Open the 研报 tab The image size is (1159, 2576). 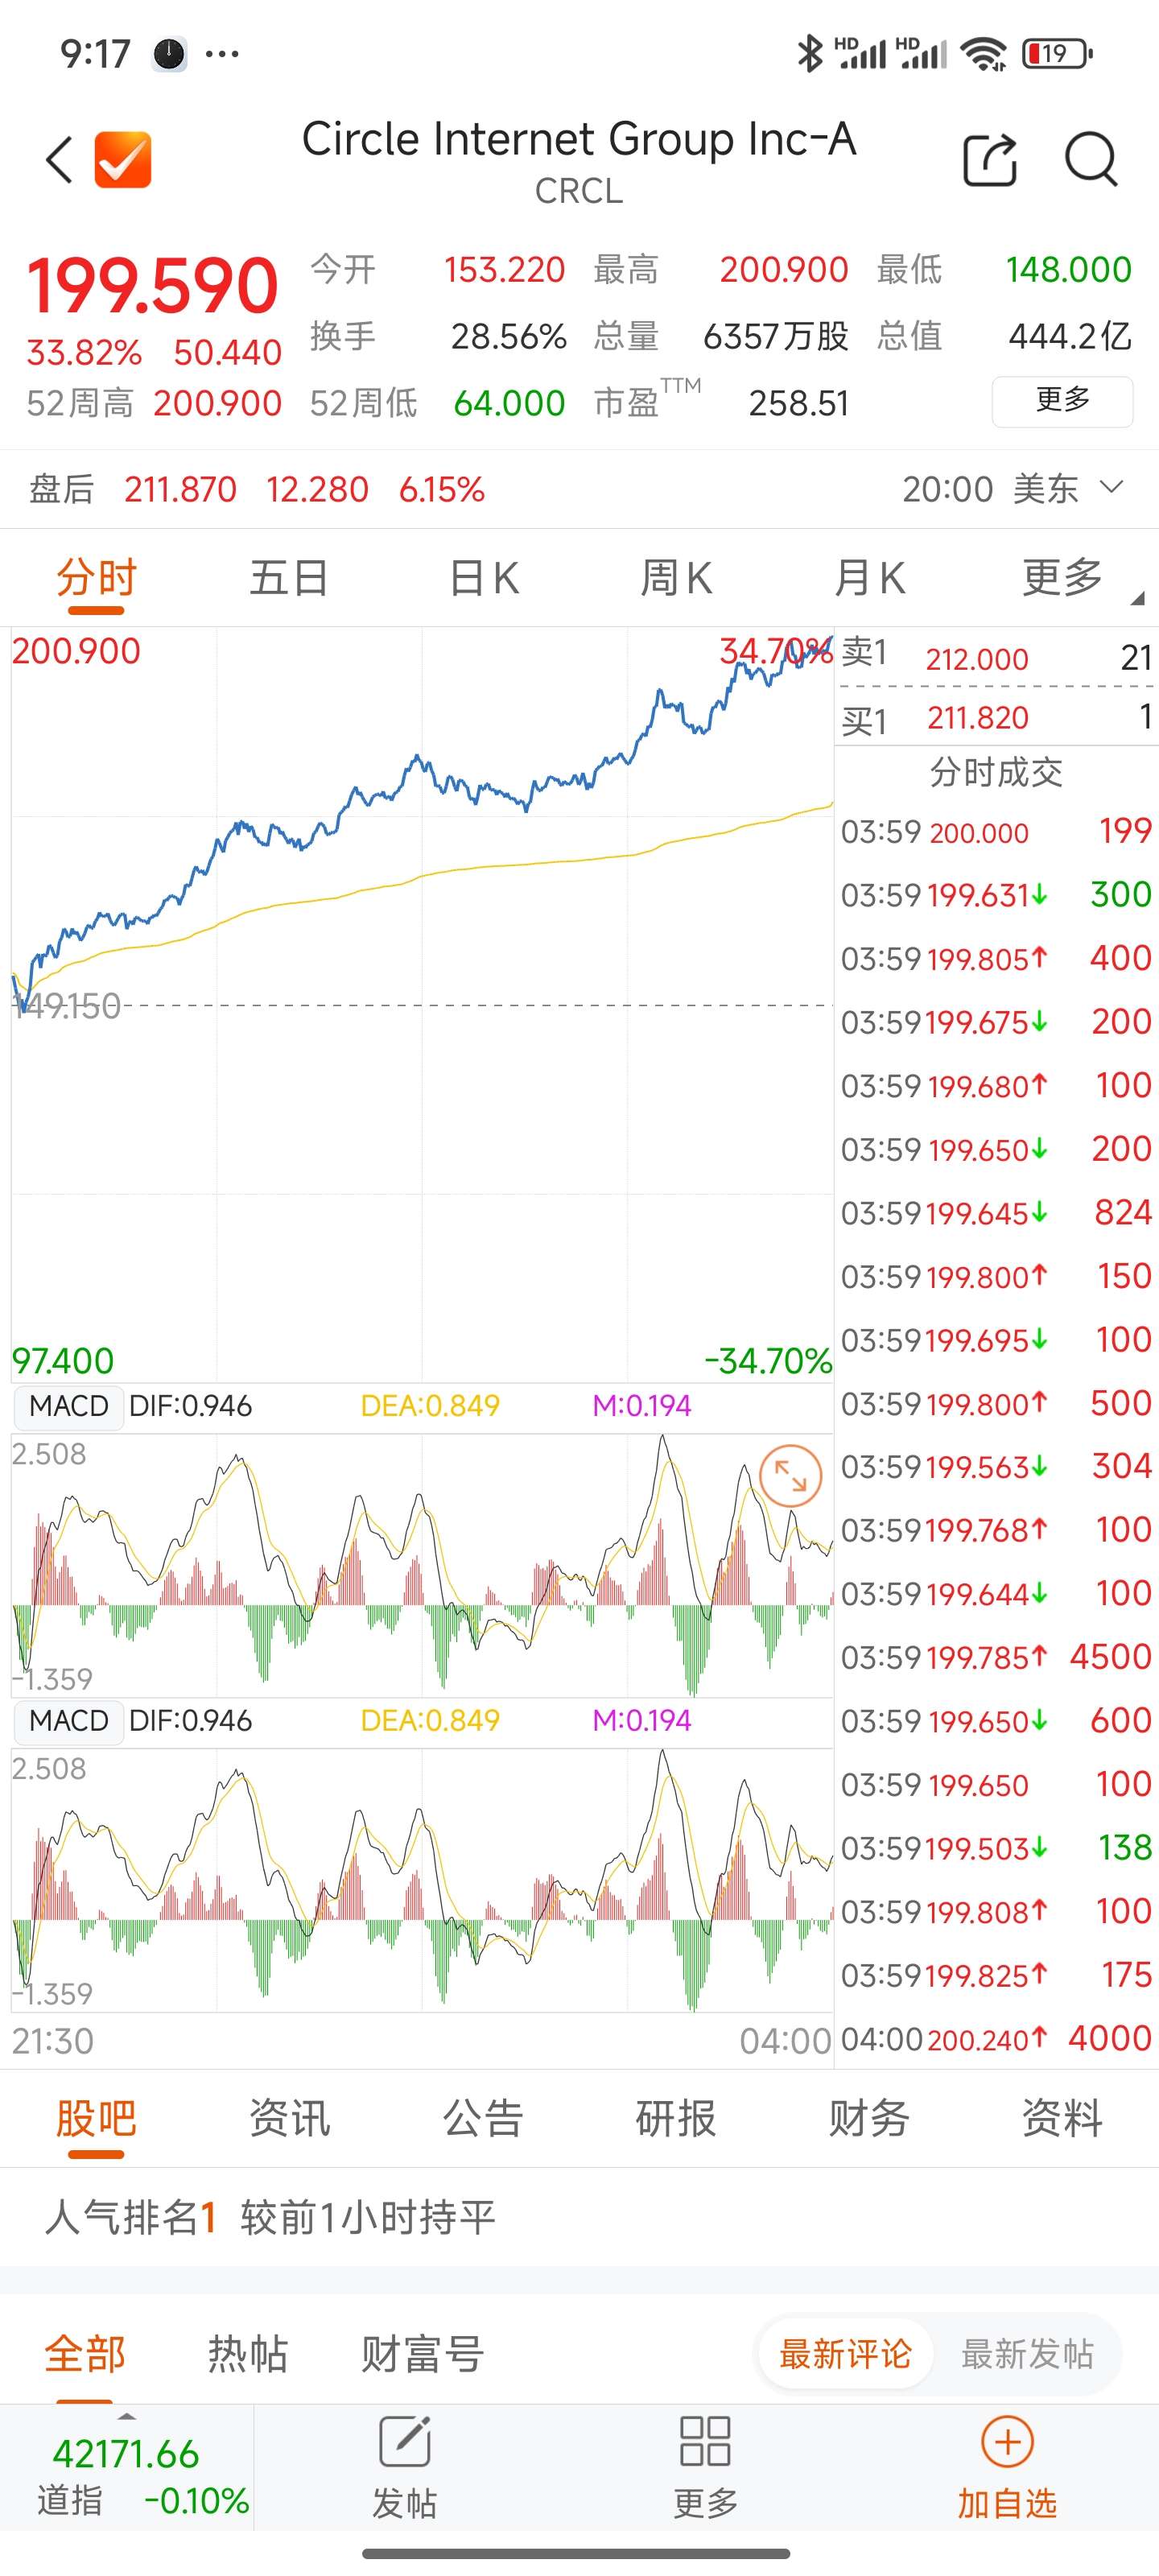676,2119
